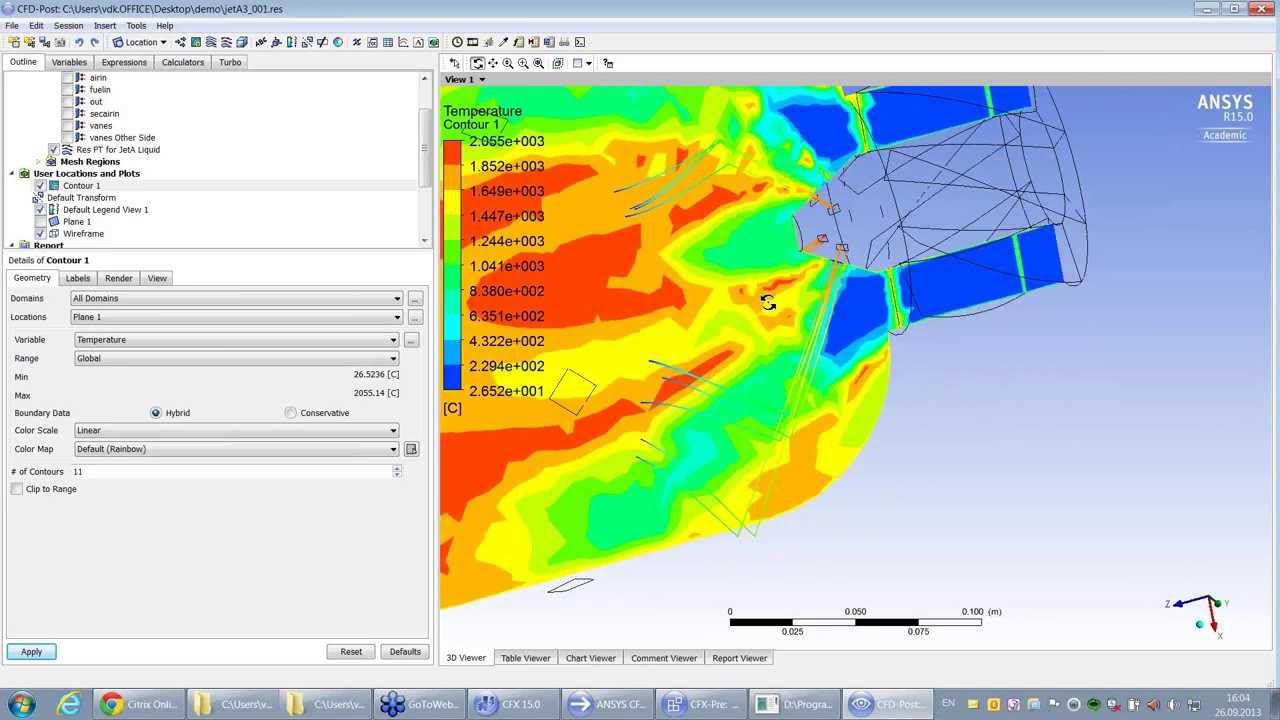Click the Print icon in the toolbar
Image resolution: width=1280 pixels, height=720 pixels.
(x=565, y=42)
